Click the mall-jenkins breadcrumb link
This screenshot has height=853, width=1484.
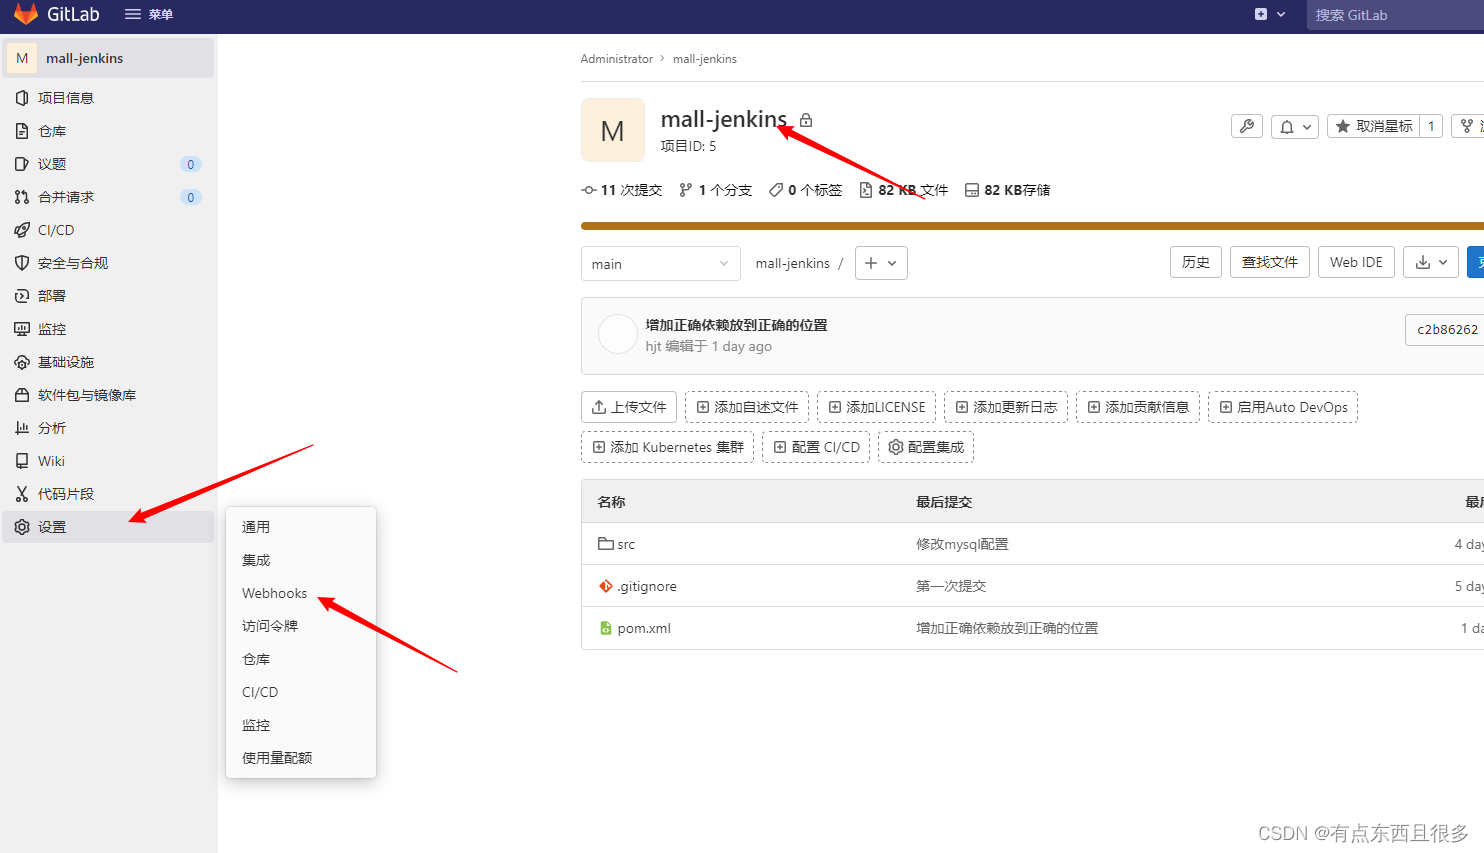point(705,59)
